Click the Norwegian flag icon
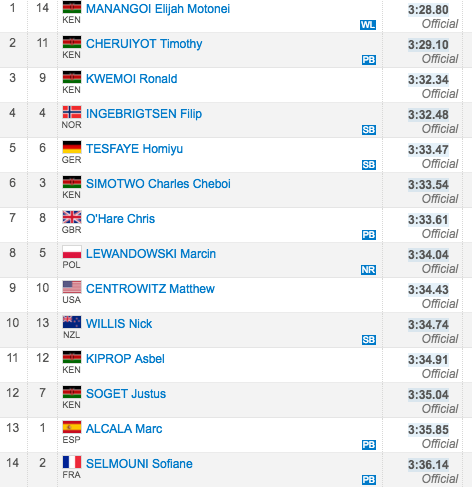Viewport: 472px width, 487px height. pos(72,112)
